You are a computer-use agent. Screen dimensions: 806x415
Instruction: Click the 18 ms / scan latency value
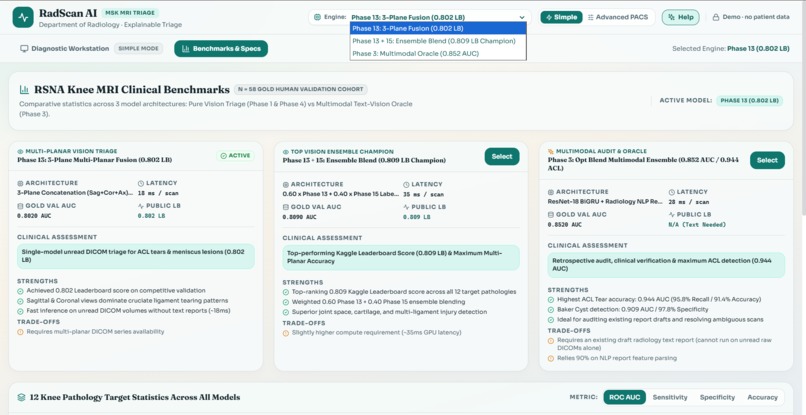[x=158, y=193]
